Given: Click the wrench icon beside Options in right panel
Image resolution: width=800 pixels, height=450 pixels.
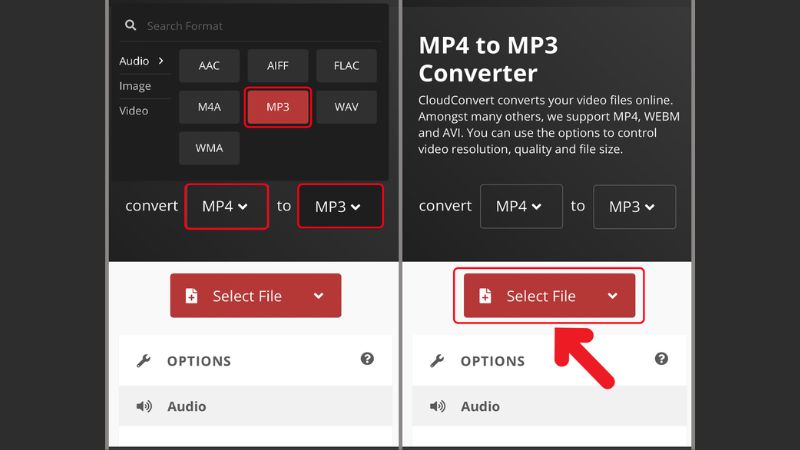Looking at the screenshot, I should click(437, 361).
